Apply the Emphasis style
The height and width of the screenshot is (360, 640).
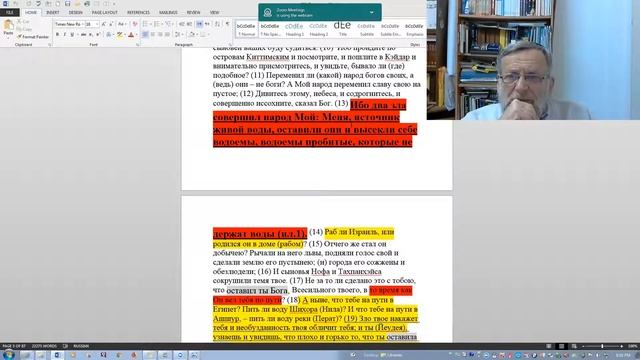coord(414,29)
